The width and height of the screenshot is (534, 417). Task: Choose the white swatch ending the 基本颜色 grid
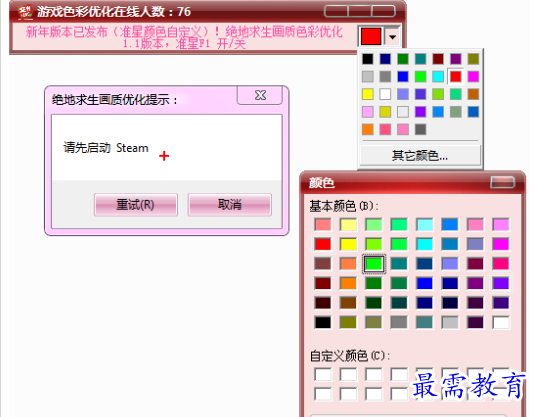point(501,322)
